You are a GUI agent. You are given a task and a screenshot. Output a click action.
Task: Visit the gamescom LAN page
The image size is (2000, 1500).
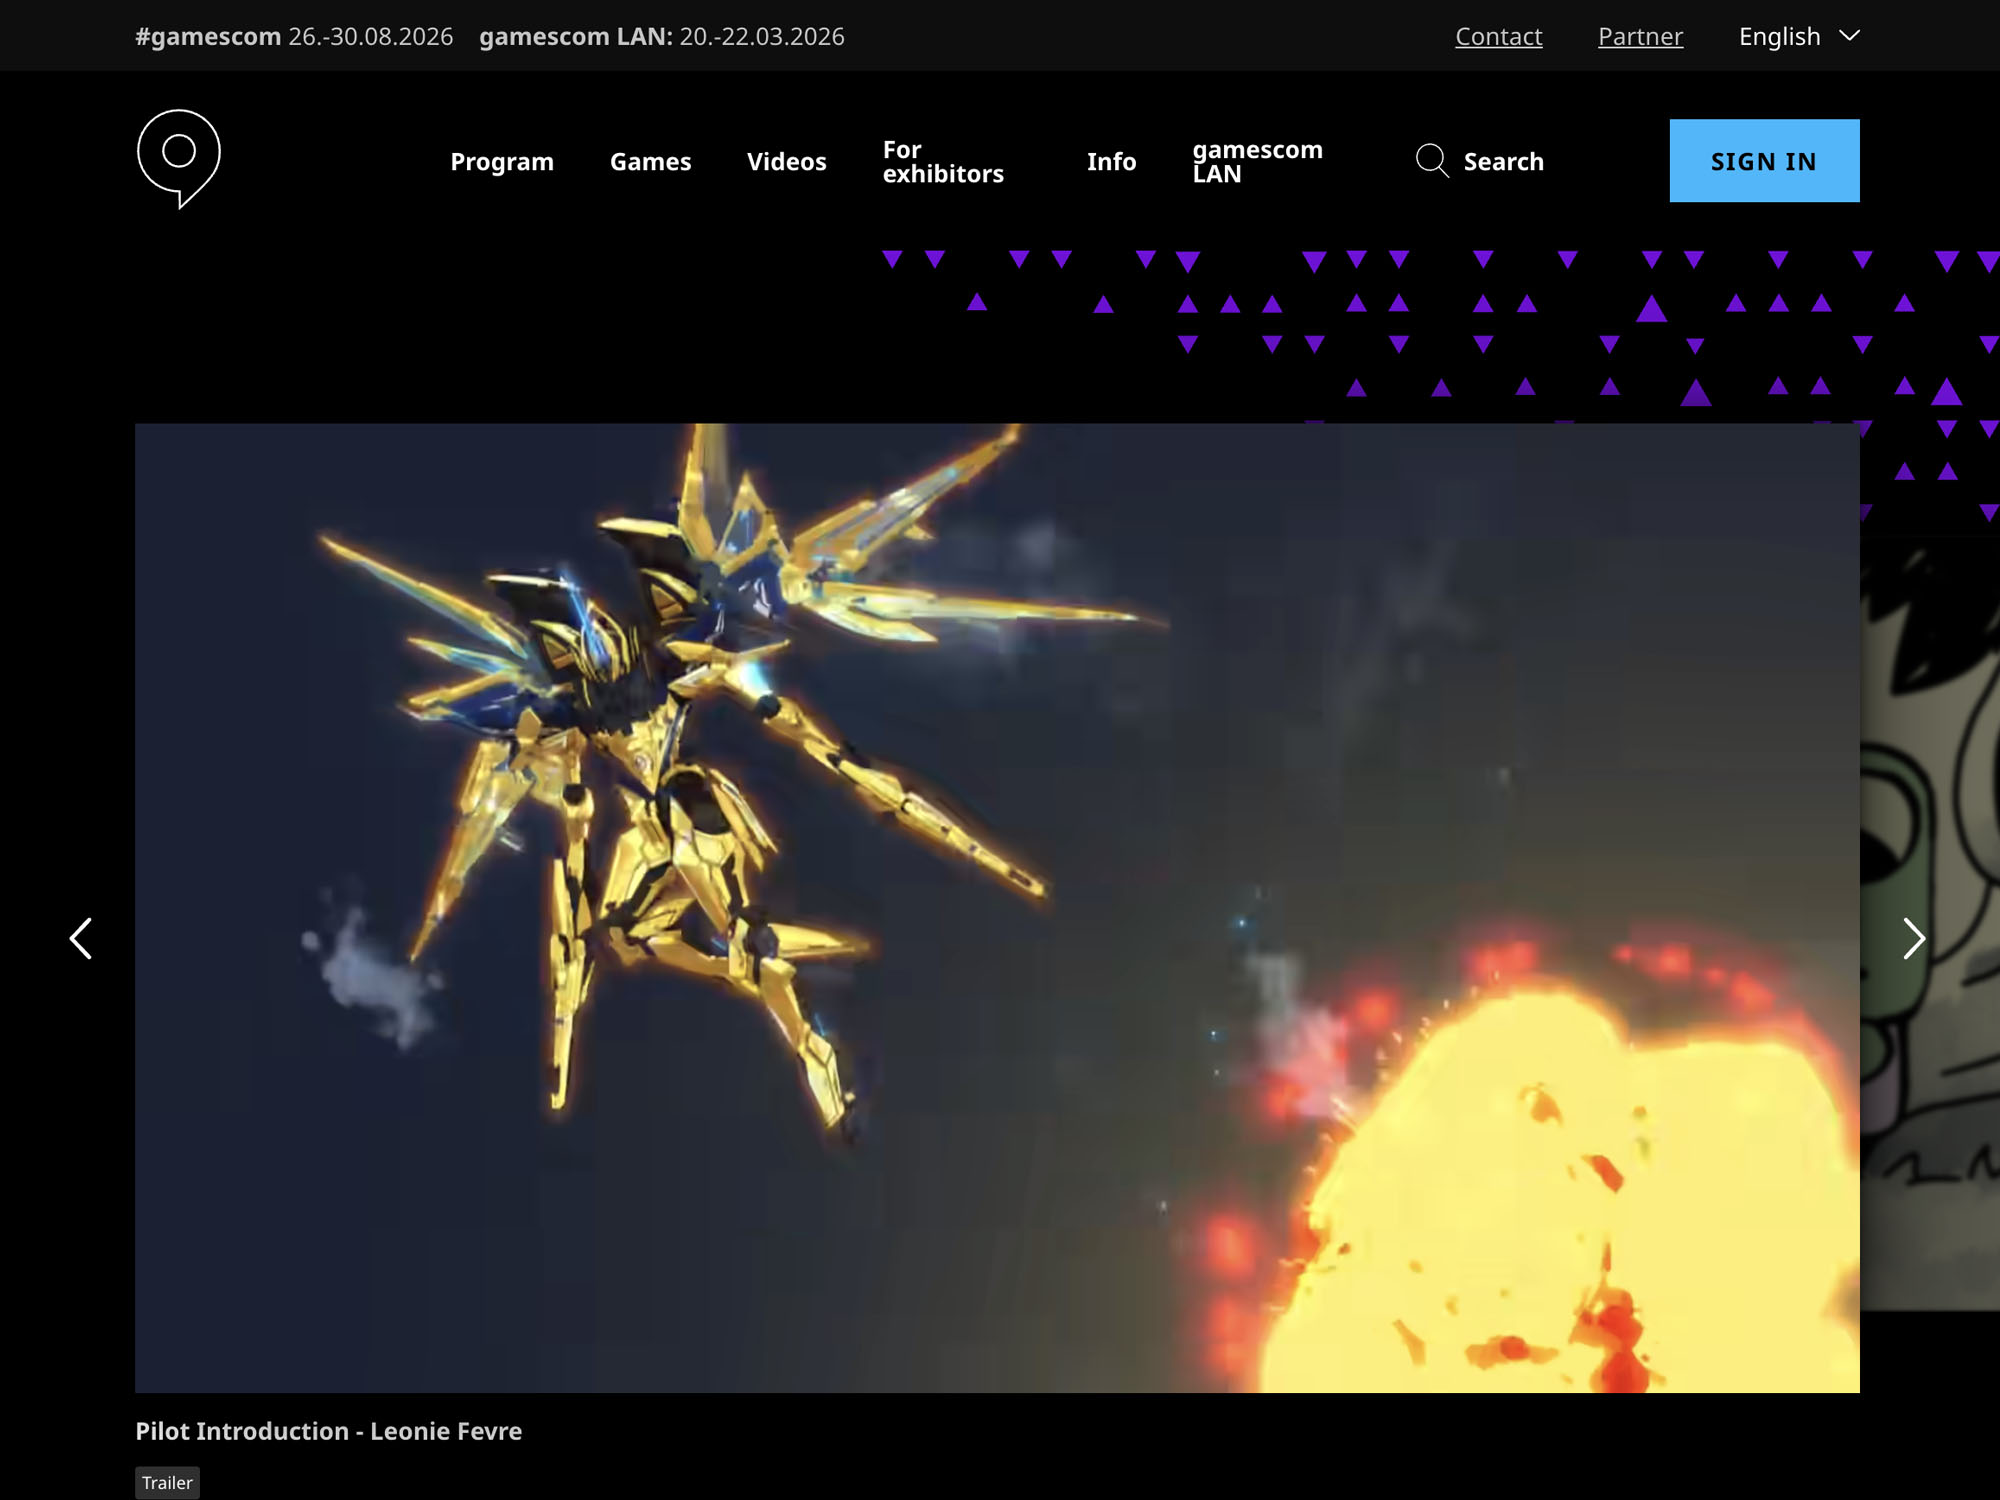tap(1257, 161)
